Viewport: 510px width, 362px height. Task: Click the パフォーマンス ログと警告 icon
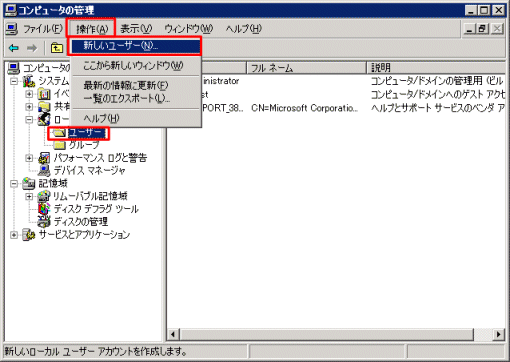(44, 158)
